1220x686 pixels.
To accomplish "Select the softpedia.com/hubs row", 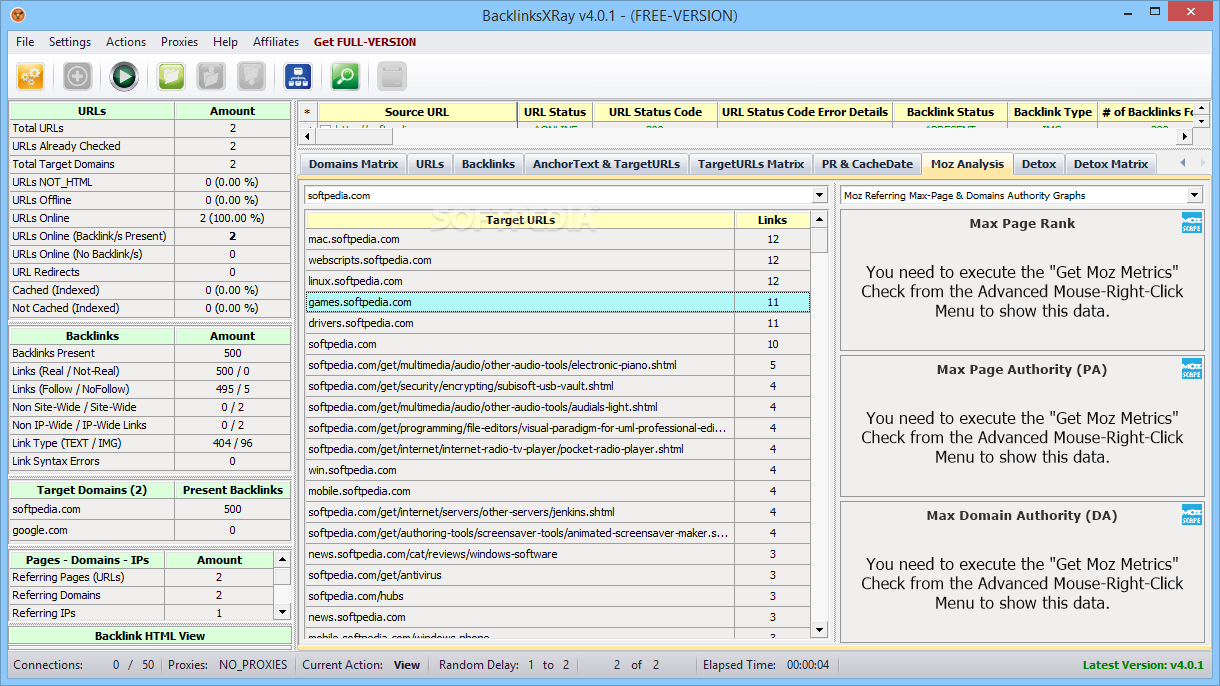I will click(x=558, y=596).
